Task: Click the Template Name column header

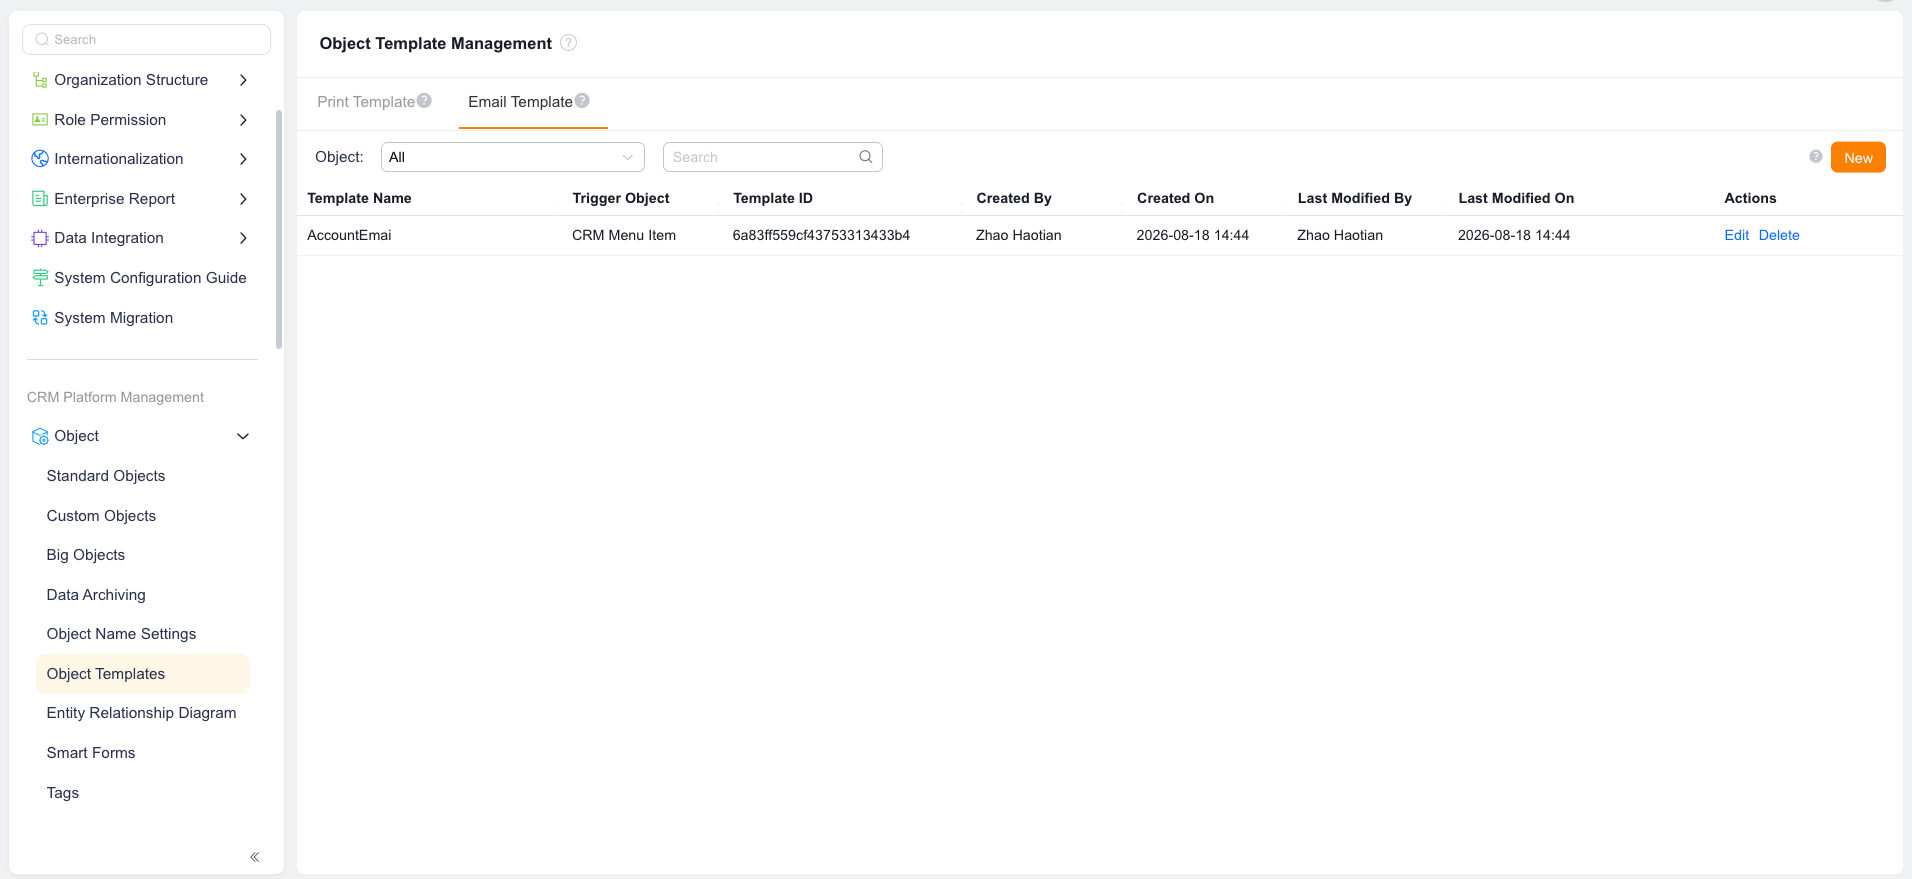Action: (359, 198)
